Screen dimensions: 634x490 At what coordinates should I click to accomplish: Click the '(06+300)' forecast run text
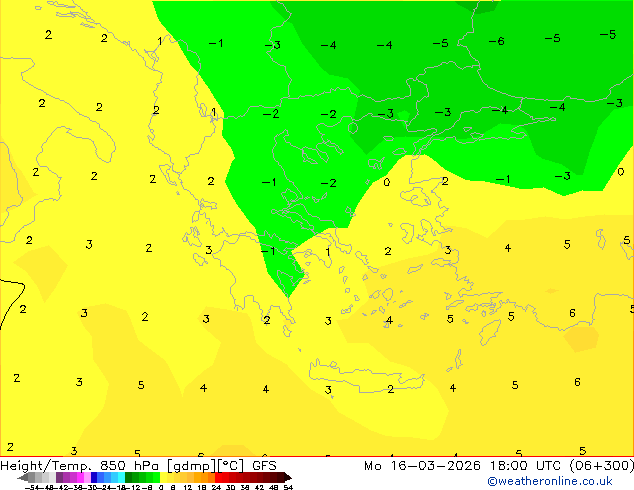point(602,466)
